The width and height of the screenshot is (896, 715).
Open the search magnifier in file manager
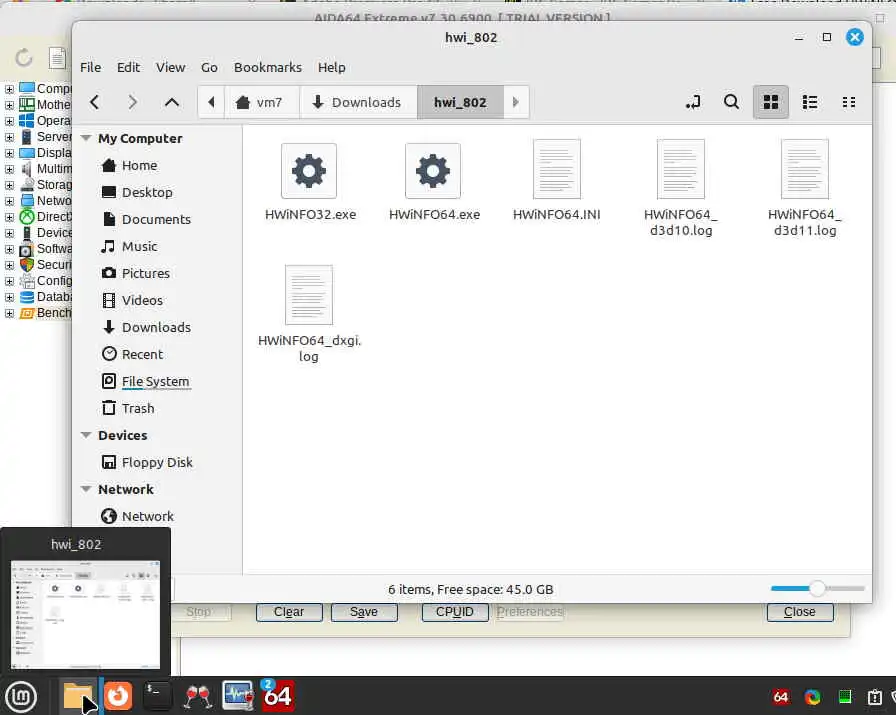(x=731, y=102)
